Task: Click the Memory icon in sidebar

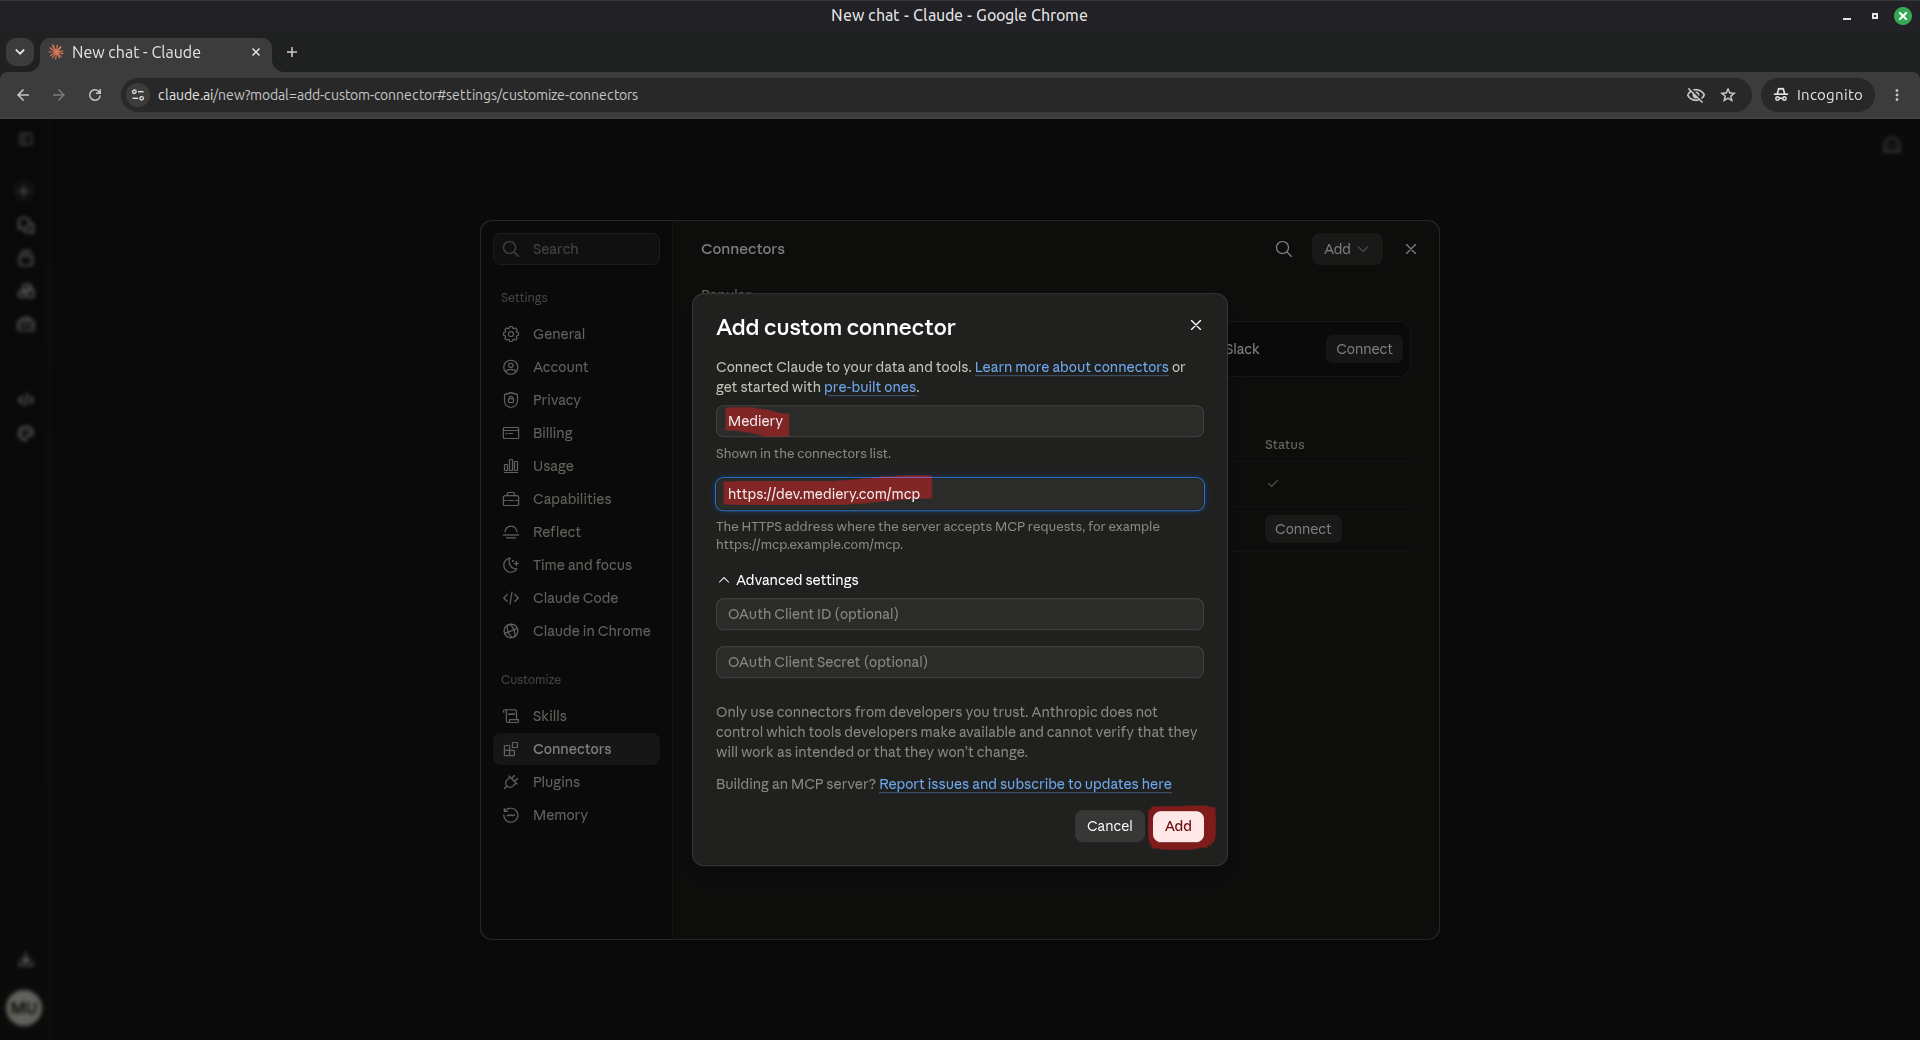Action: coord(511,815)
